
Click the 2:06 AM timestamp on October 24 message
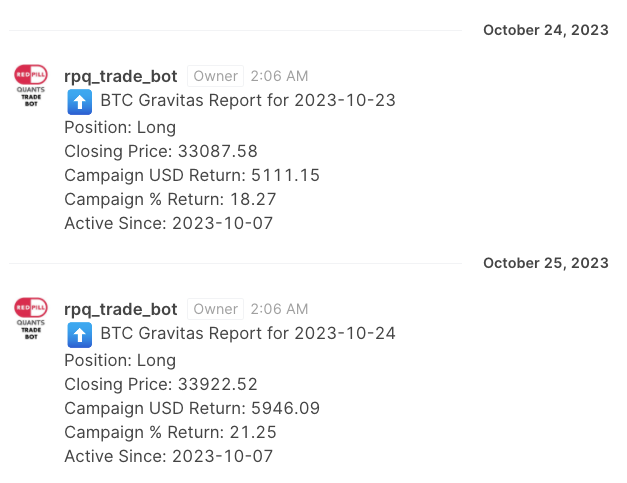coord(279,76)
